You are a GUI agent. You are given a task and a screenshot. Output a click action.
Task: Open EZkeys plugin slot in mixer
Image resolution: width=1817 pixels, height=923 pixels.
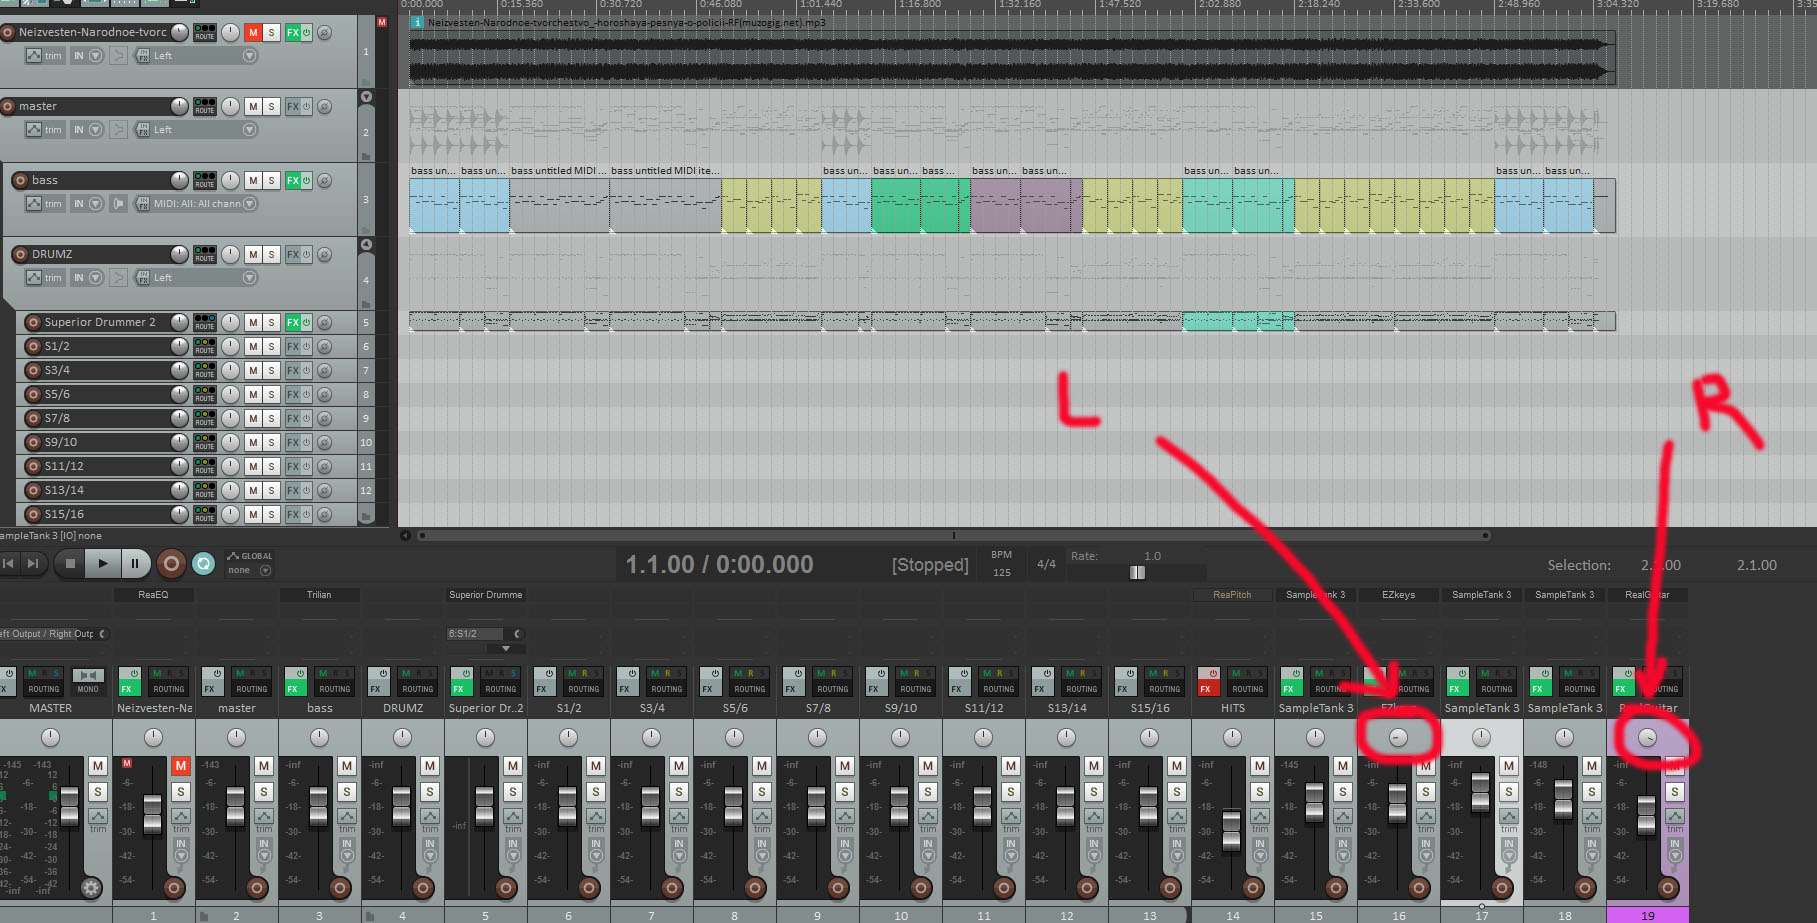pyautogui.click(x=1398, y=594)
